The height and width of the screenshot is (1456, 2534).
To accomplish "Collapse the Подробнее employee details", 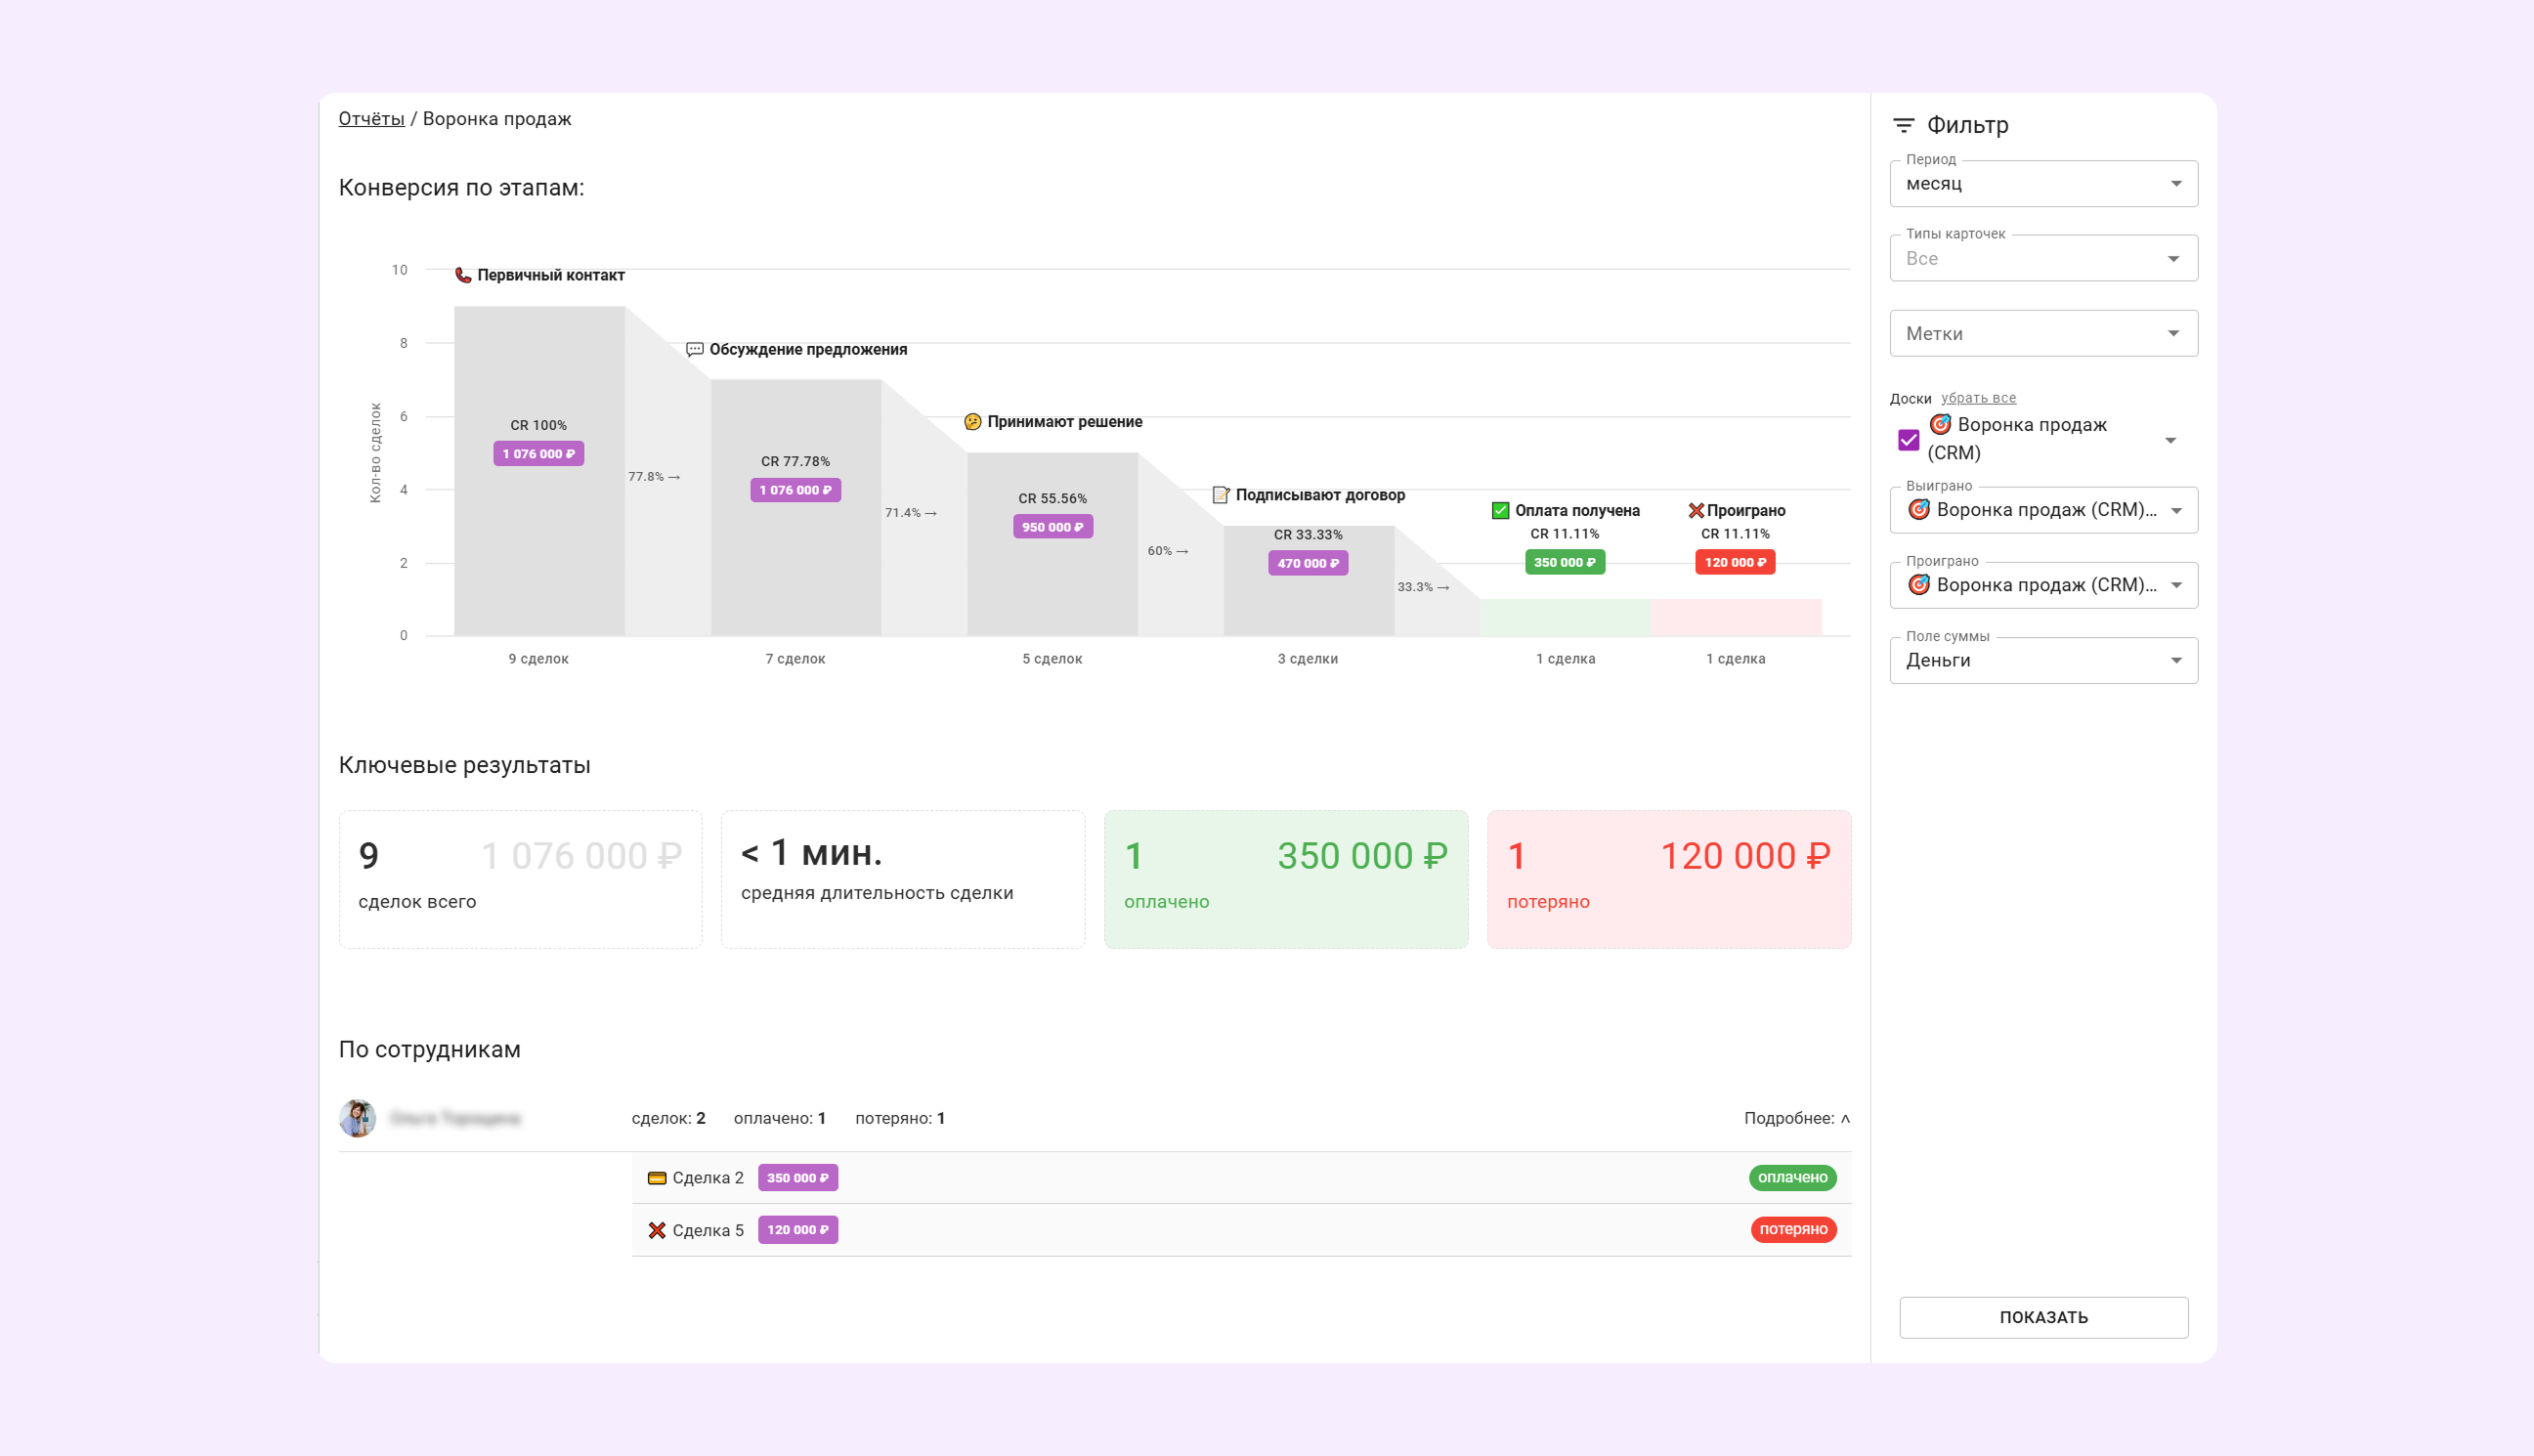I will click(x=1796, y=1118).
